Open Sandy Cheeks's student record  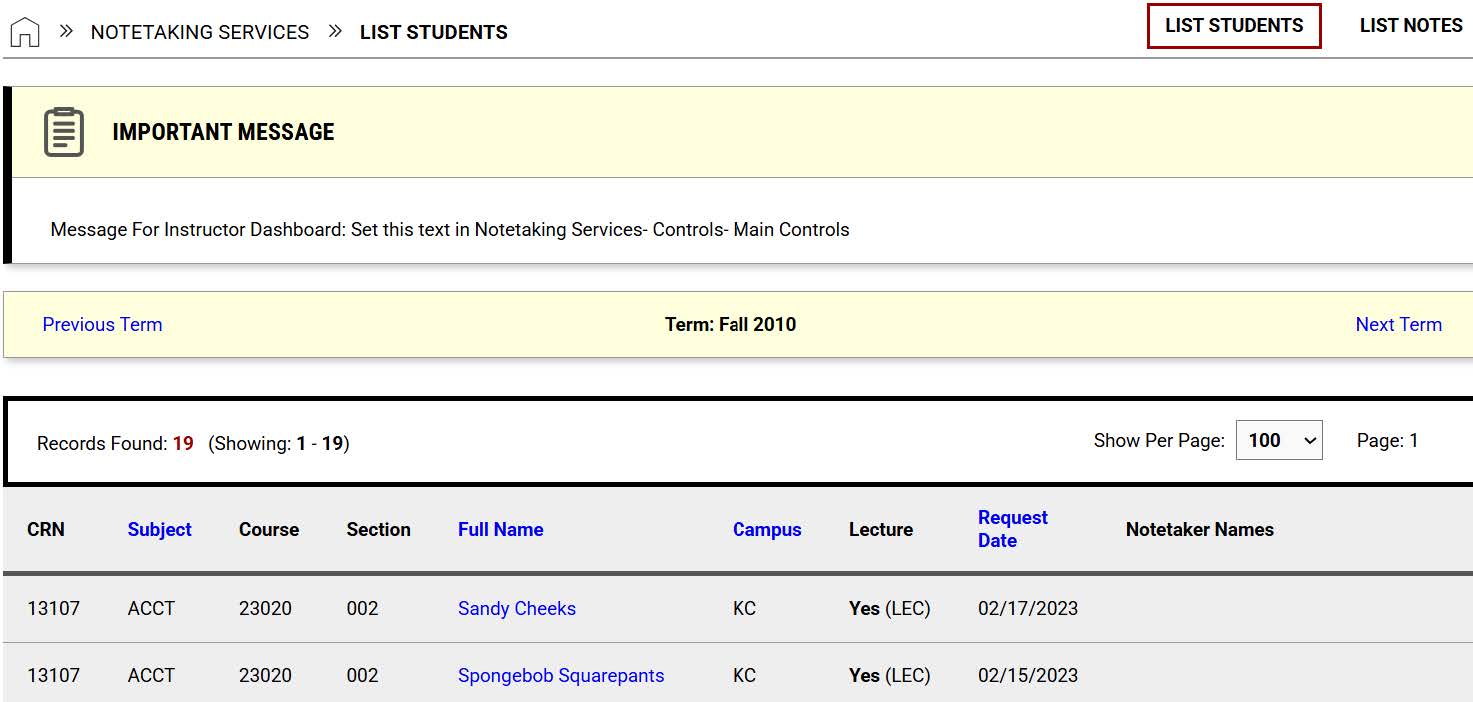pyautogui.click(x=516, y=608)
